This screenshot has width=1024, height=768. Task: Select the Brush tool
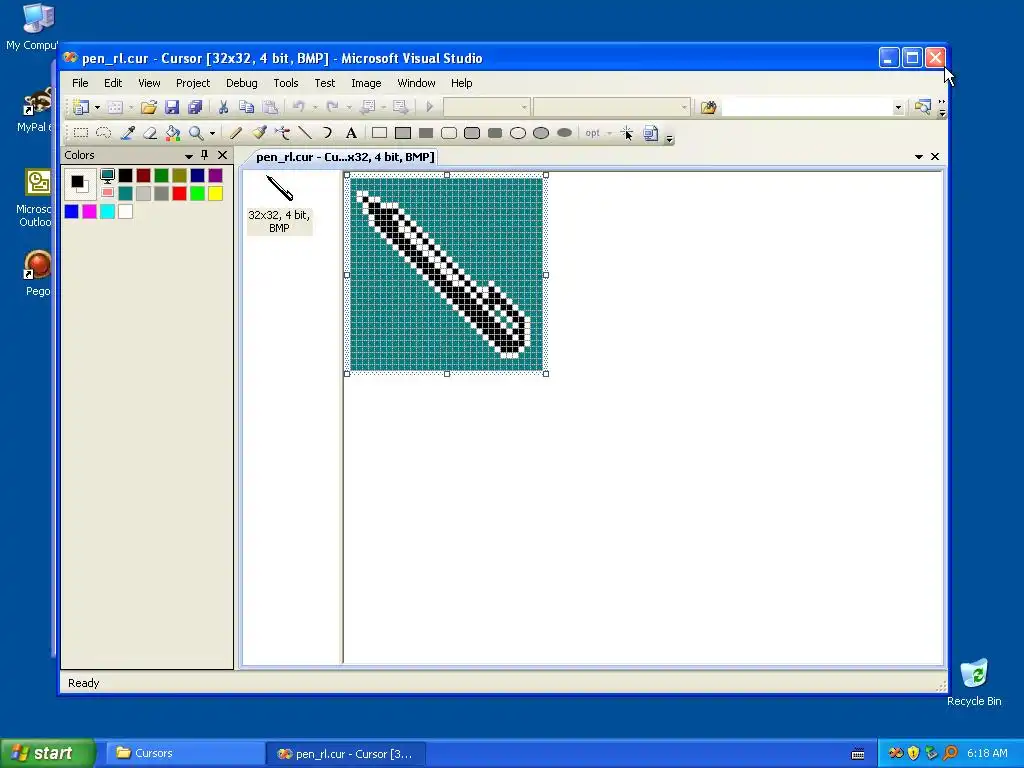[x=259, y=133]
